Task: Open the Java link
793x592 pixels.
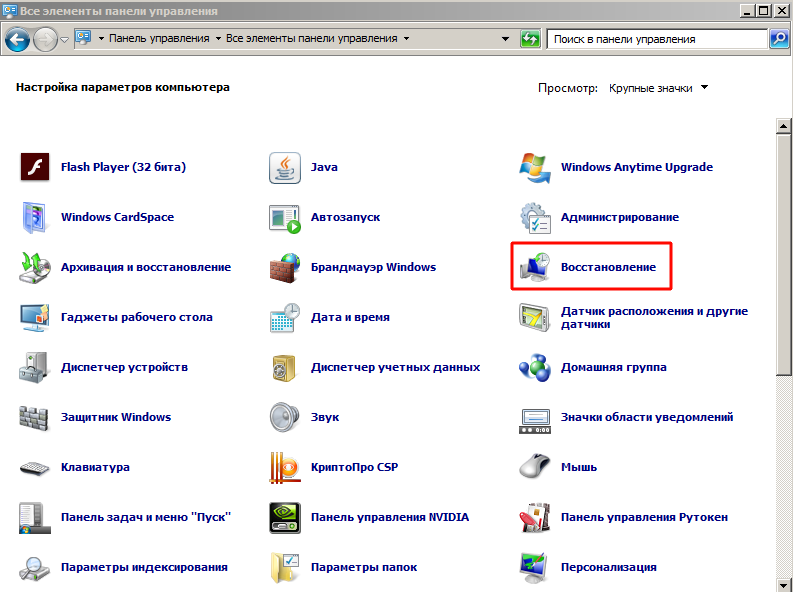Action: point(324,167)
